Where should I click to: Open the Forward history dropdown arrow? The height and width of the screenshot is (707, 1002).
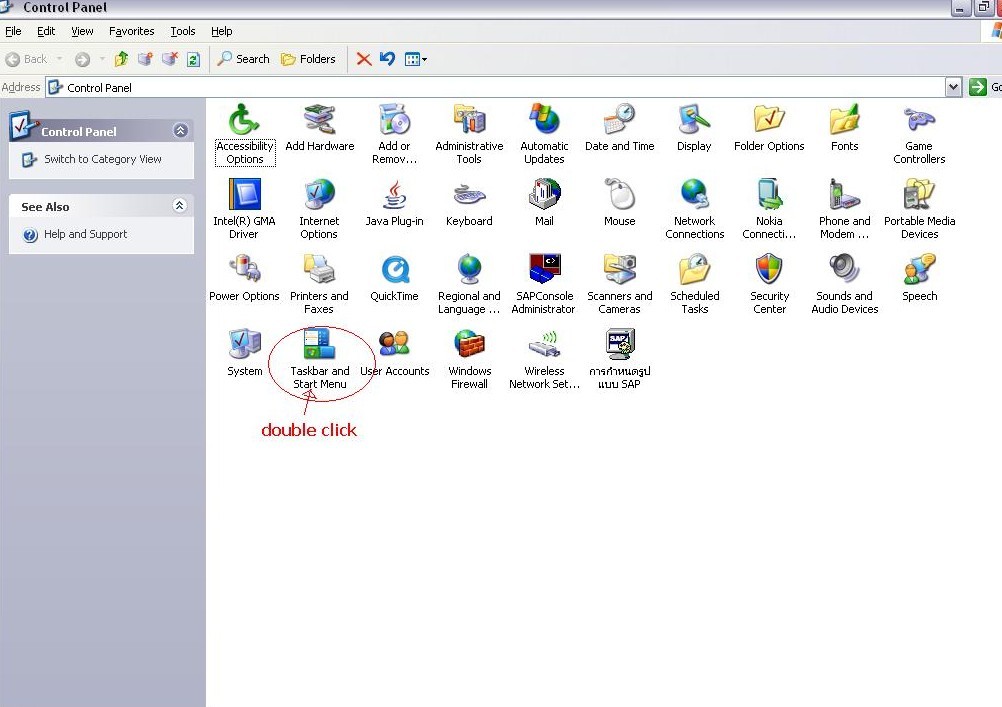102,59
